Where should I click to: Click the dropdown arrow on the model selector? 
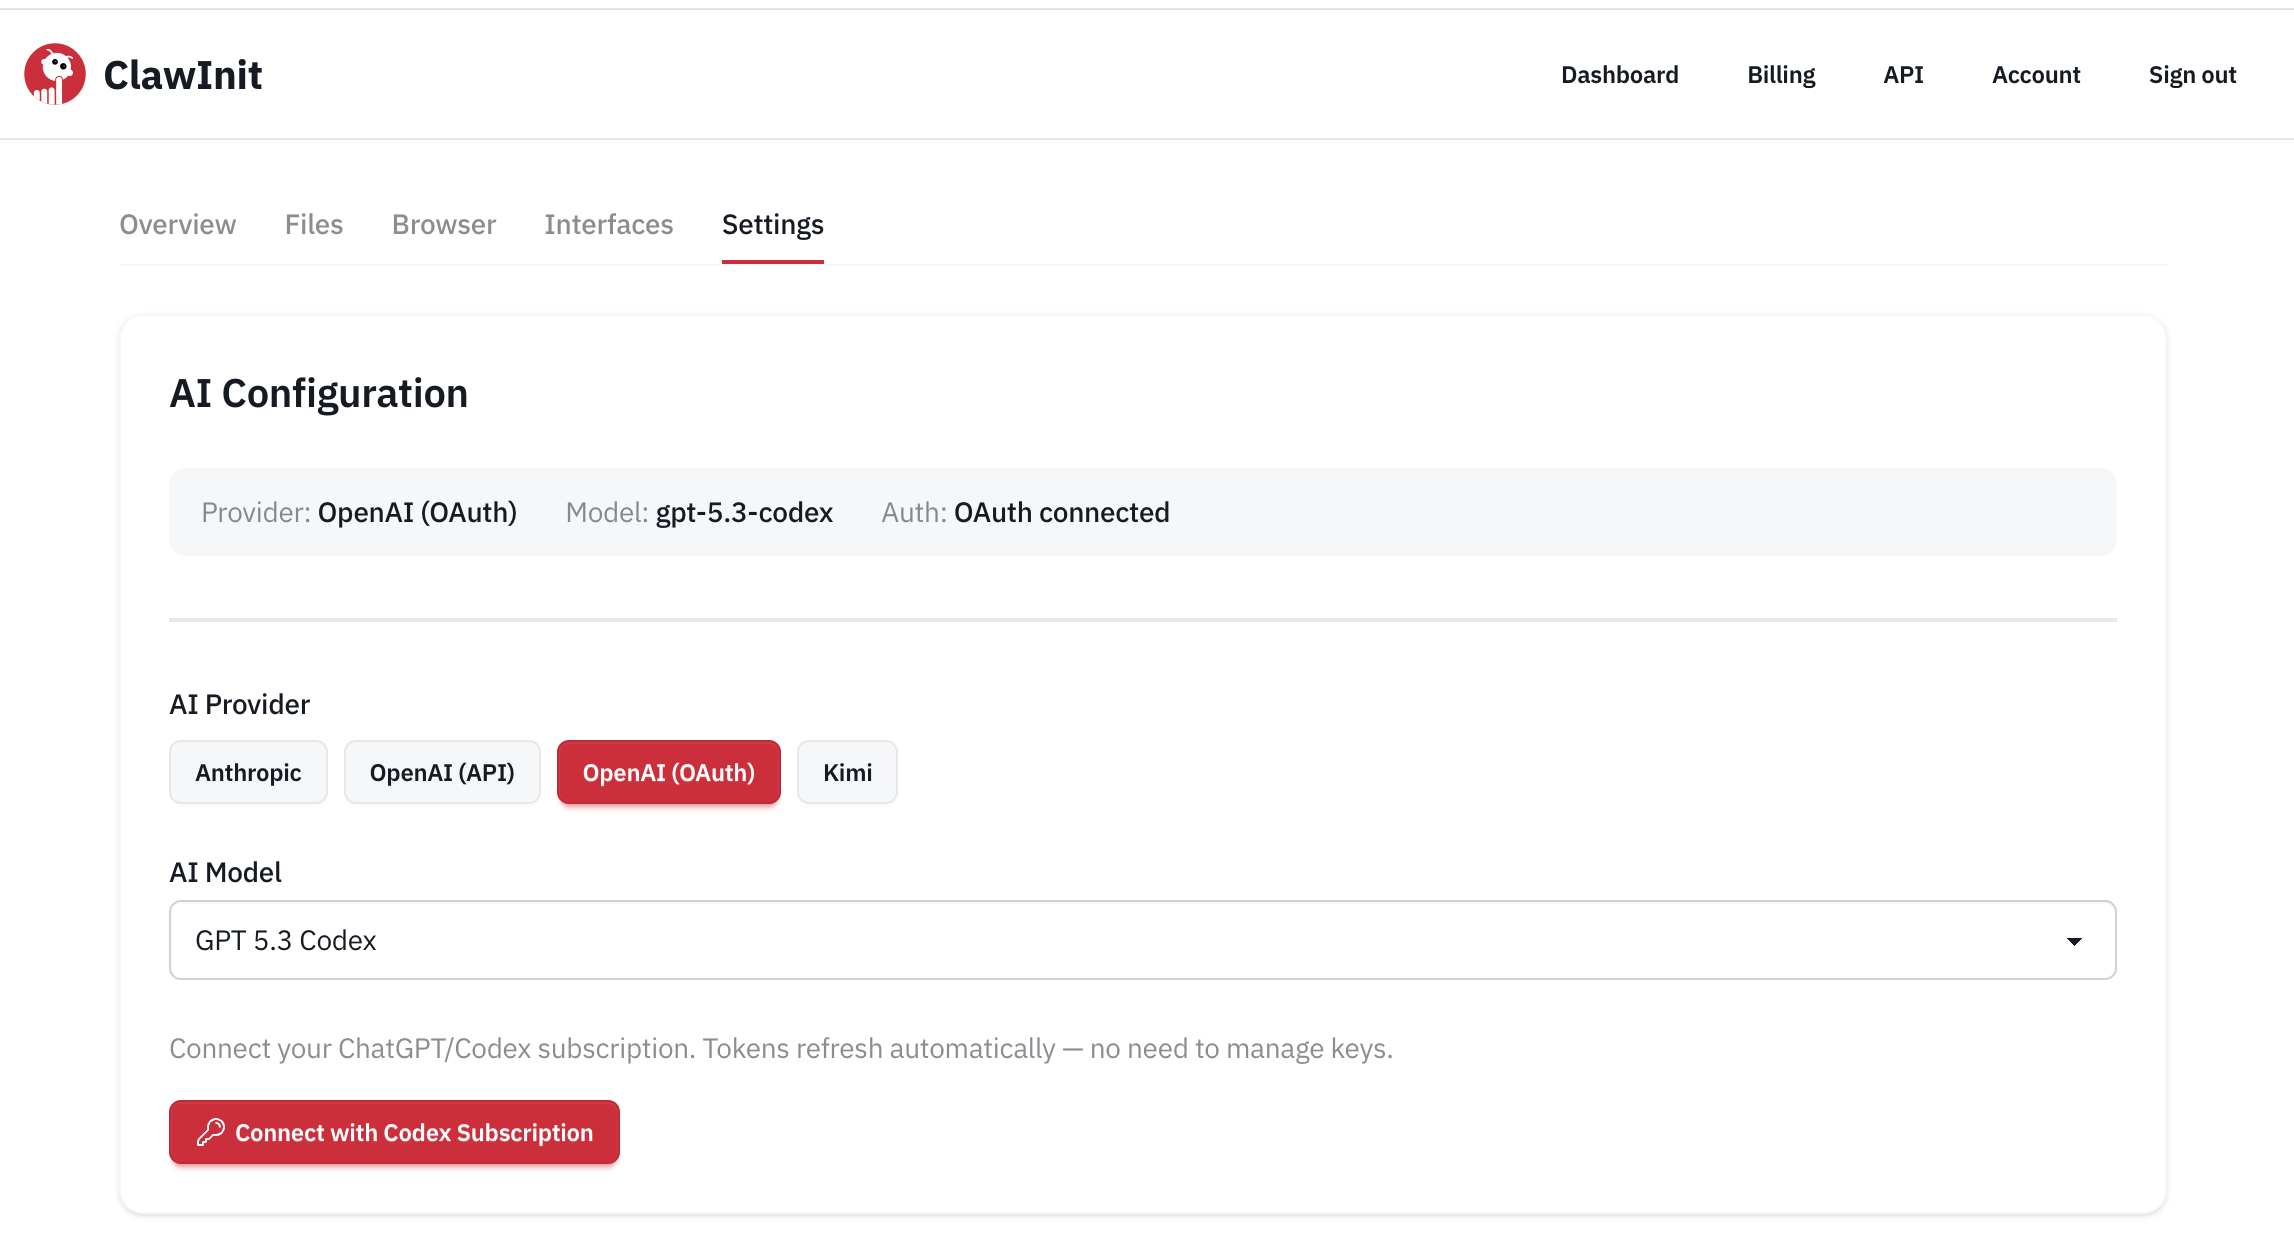tap(2073, 939)
